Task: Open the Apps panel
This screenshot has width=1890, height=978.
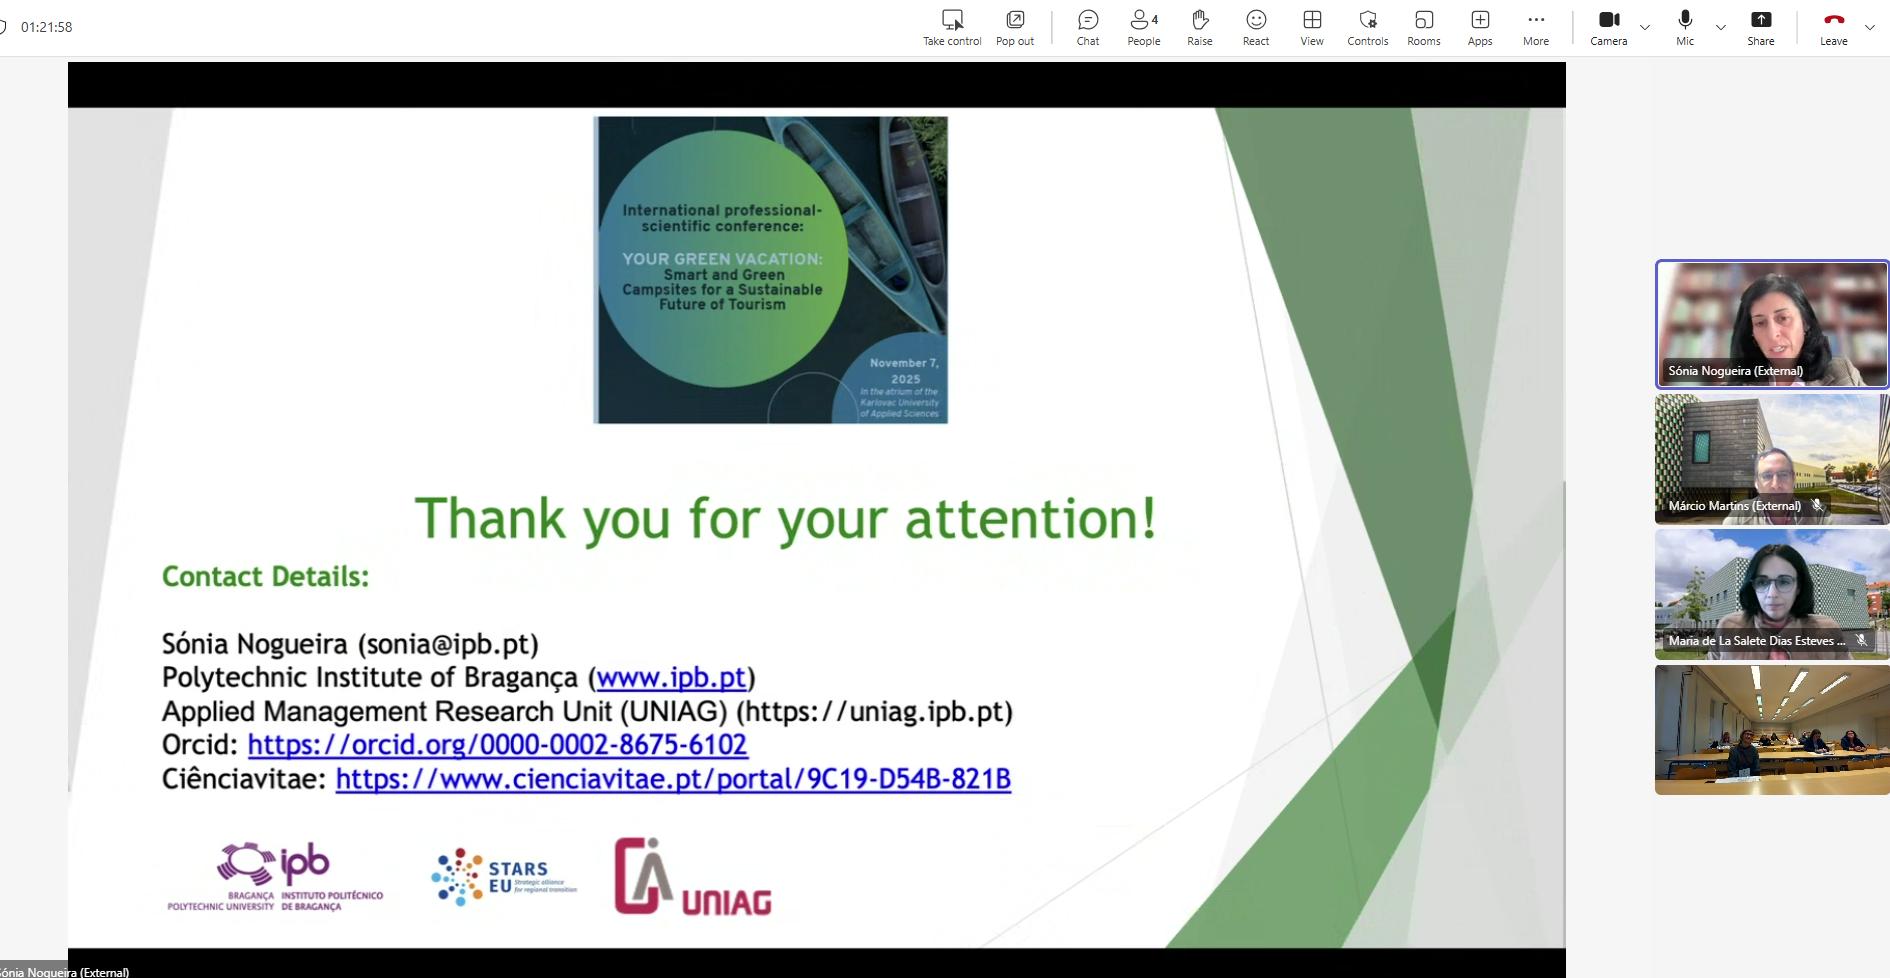Action: point(1479,21)
